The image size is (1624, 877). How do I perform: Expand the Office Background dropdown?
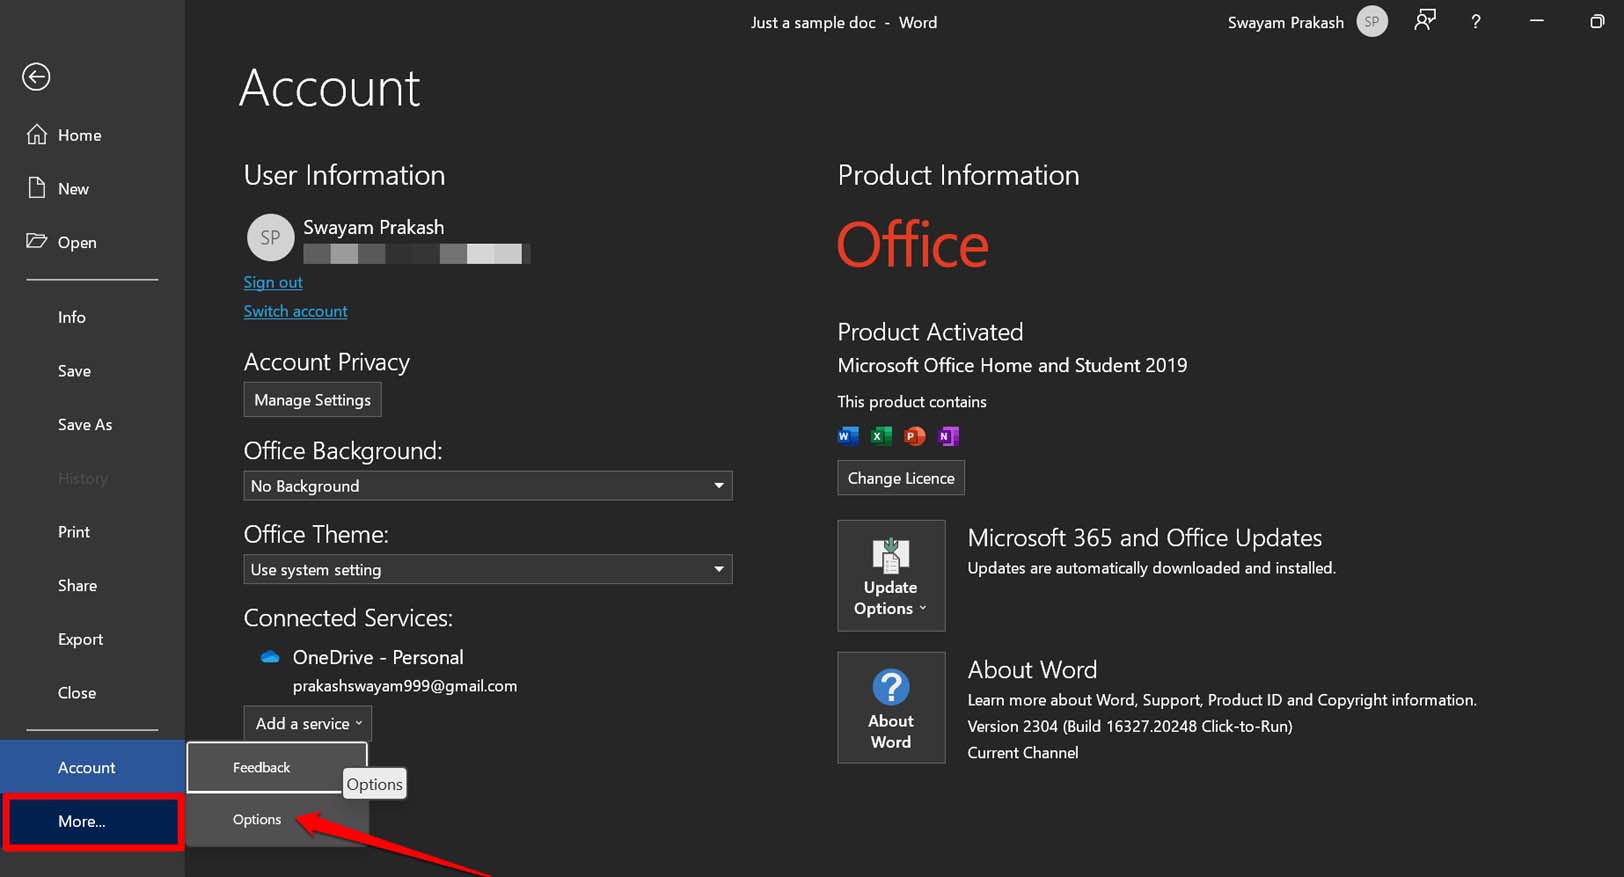pos(488,486)
